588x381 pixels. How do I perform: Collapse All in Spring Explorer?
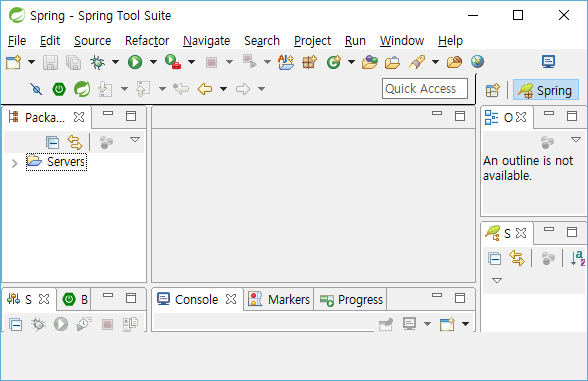[x=495, y=259]
